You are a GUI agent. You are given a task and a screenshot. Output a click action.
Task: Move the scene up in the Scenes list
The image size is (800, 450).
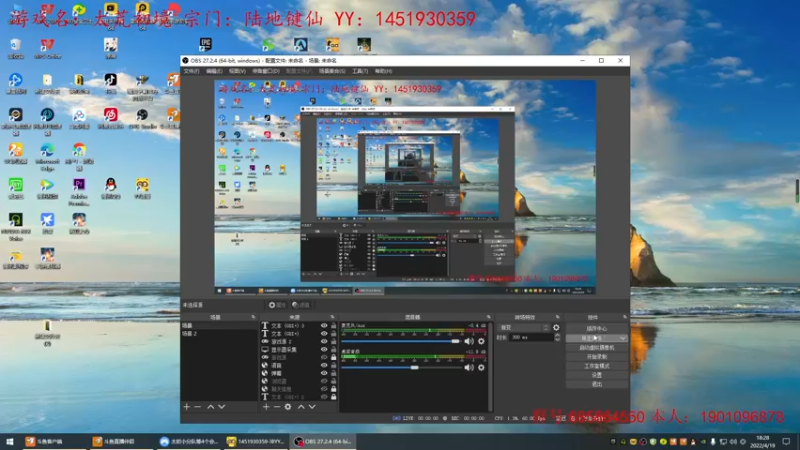point(211,407)
